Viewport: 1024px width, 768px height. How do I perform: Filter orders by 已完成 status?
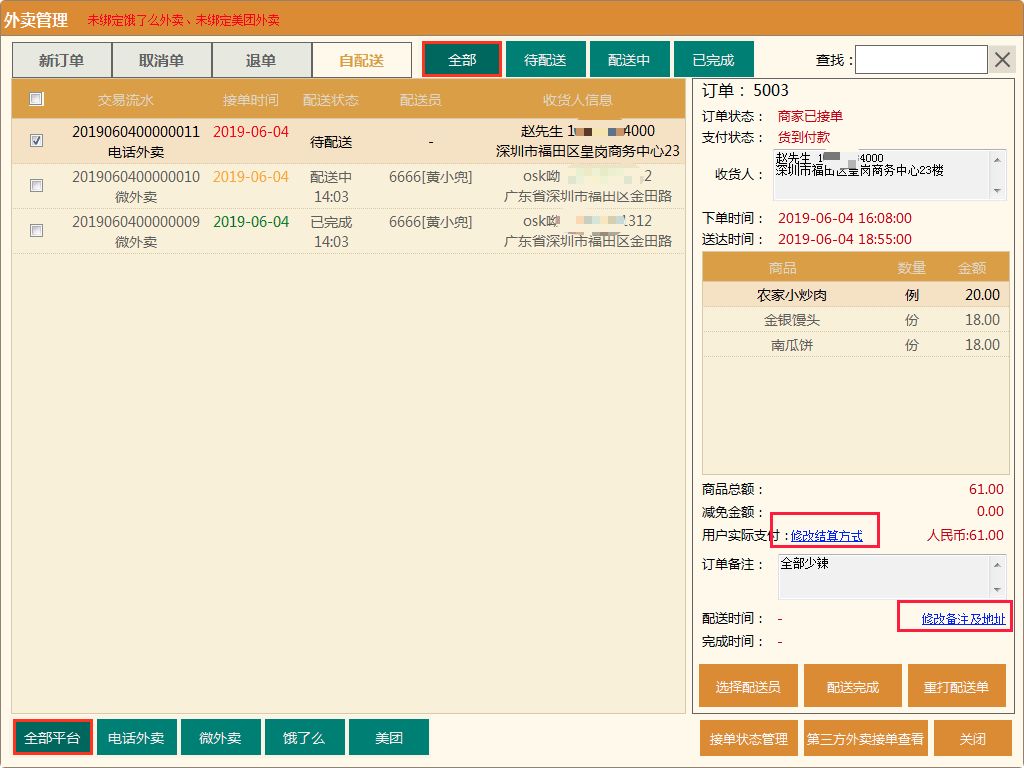[x=714, y=60]
